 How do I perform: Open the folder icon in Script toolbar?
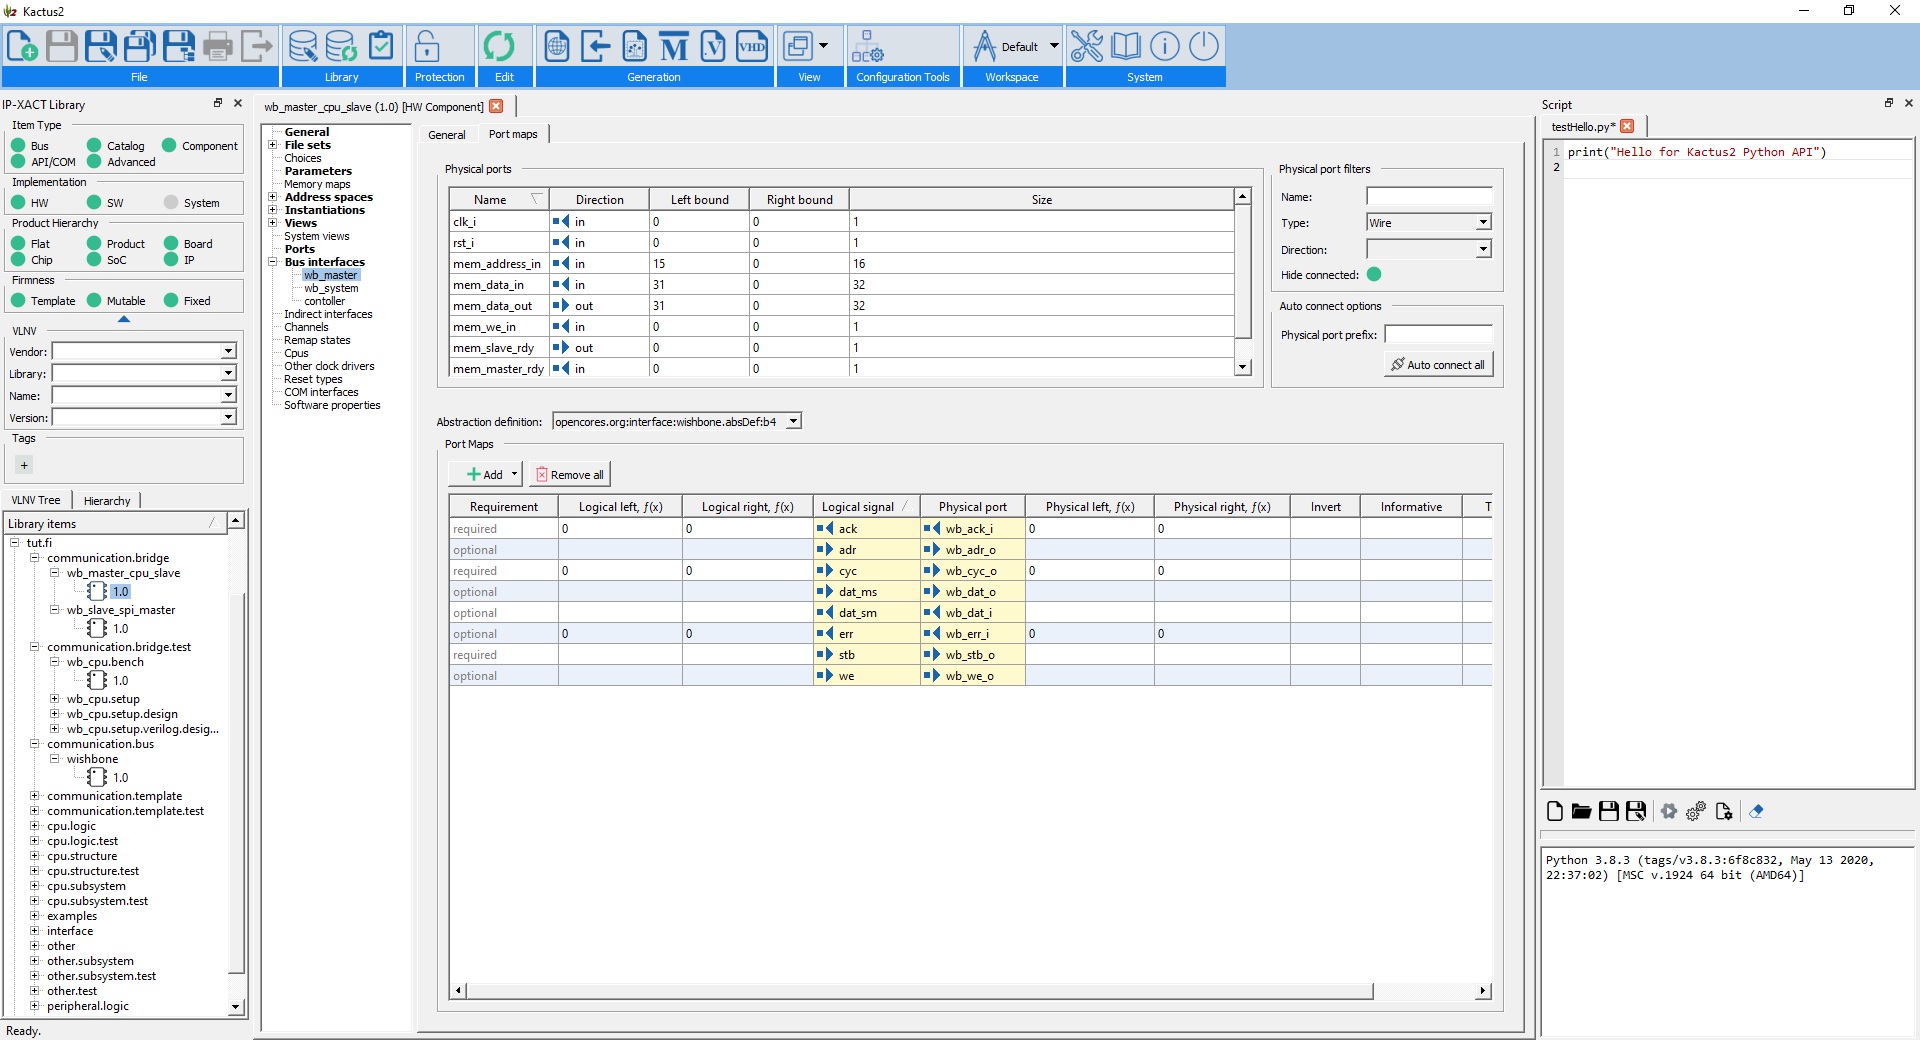pyautogui.click(x=1581, y=812)
